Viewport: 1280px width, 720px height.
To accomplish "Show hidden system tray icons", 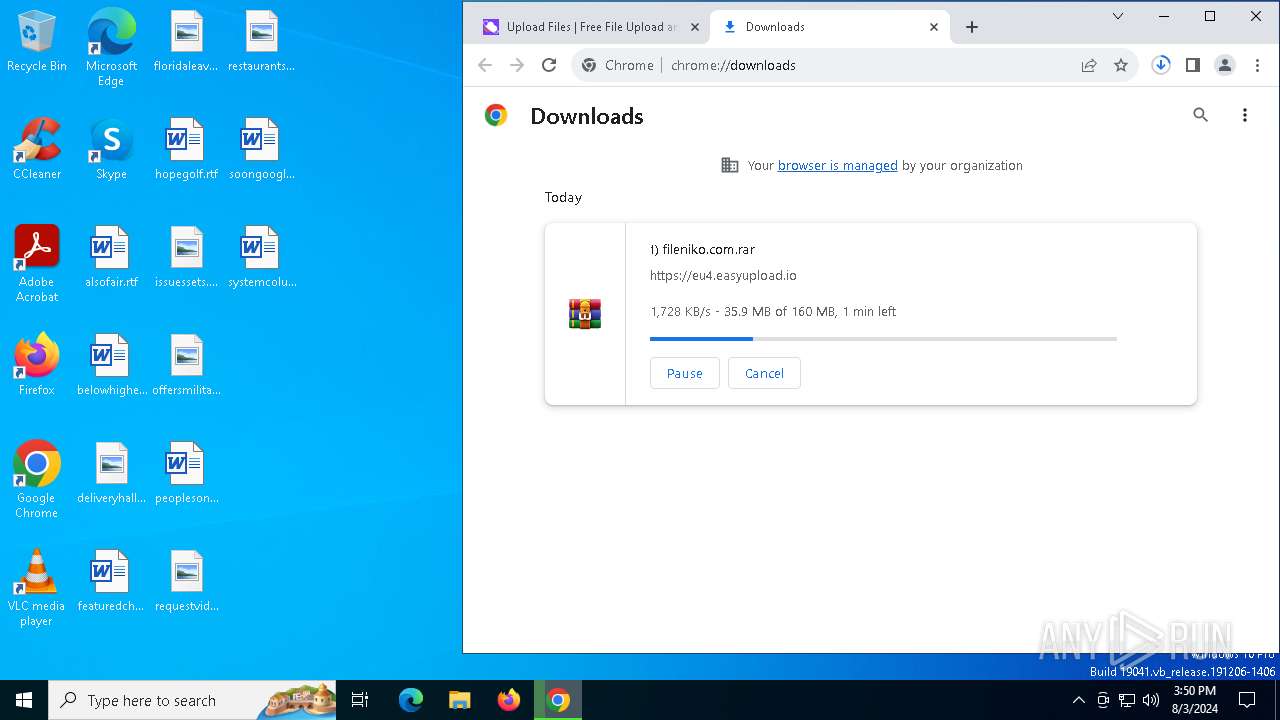I will point(1078,700).
